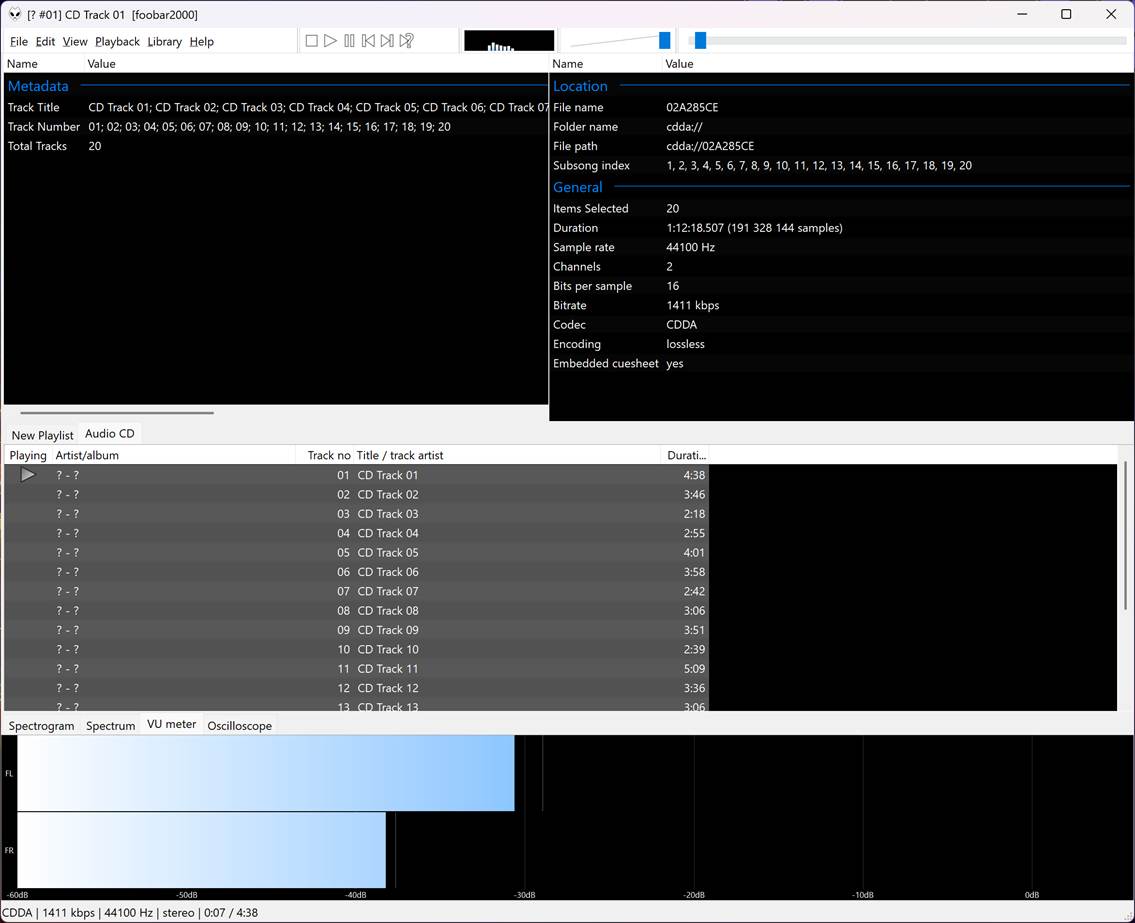
Task: Switch to the New Playlist tab
Action: coord(42,435)
